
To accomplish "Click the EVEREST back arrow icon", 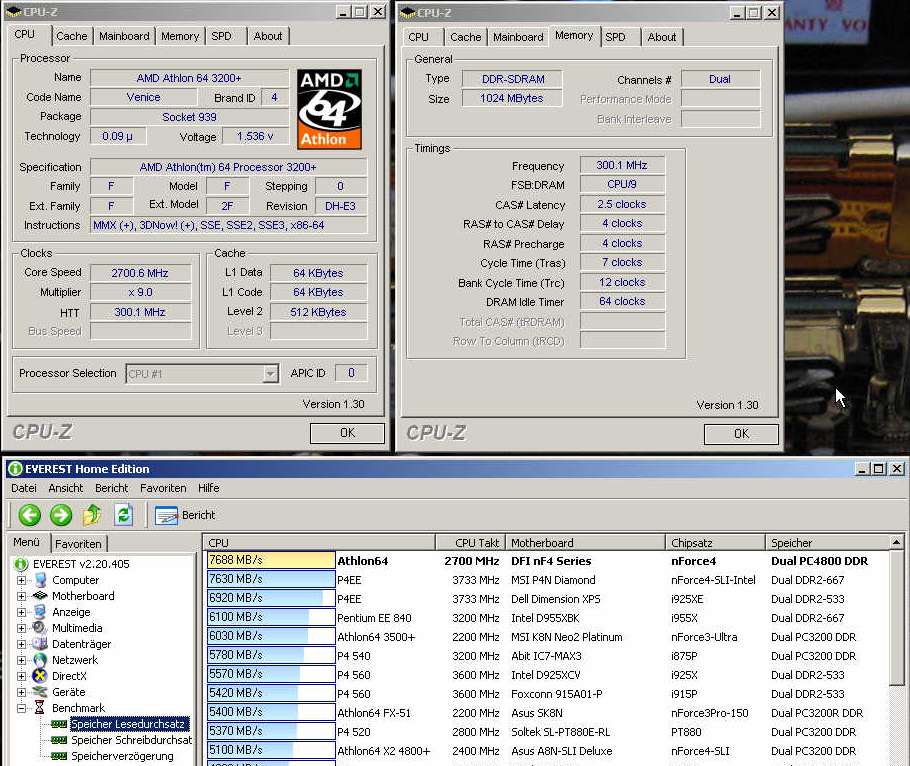I will pos(30,515).
